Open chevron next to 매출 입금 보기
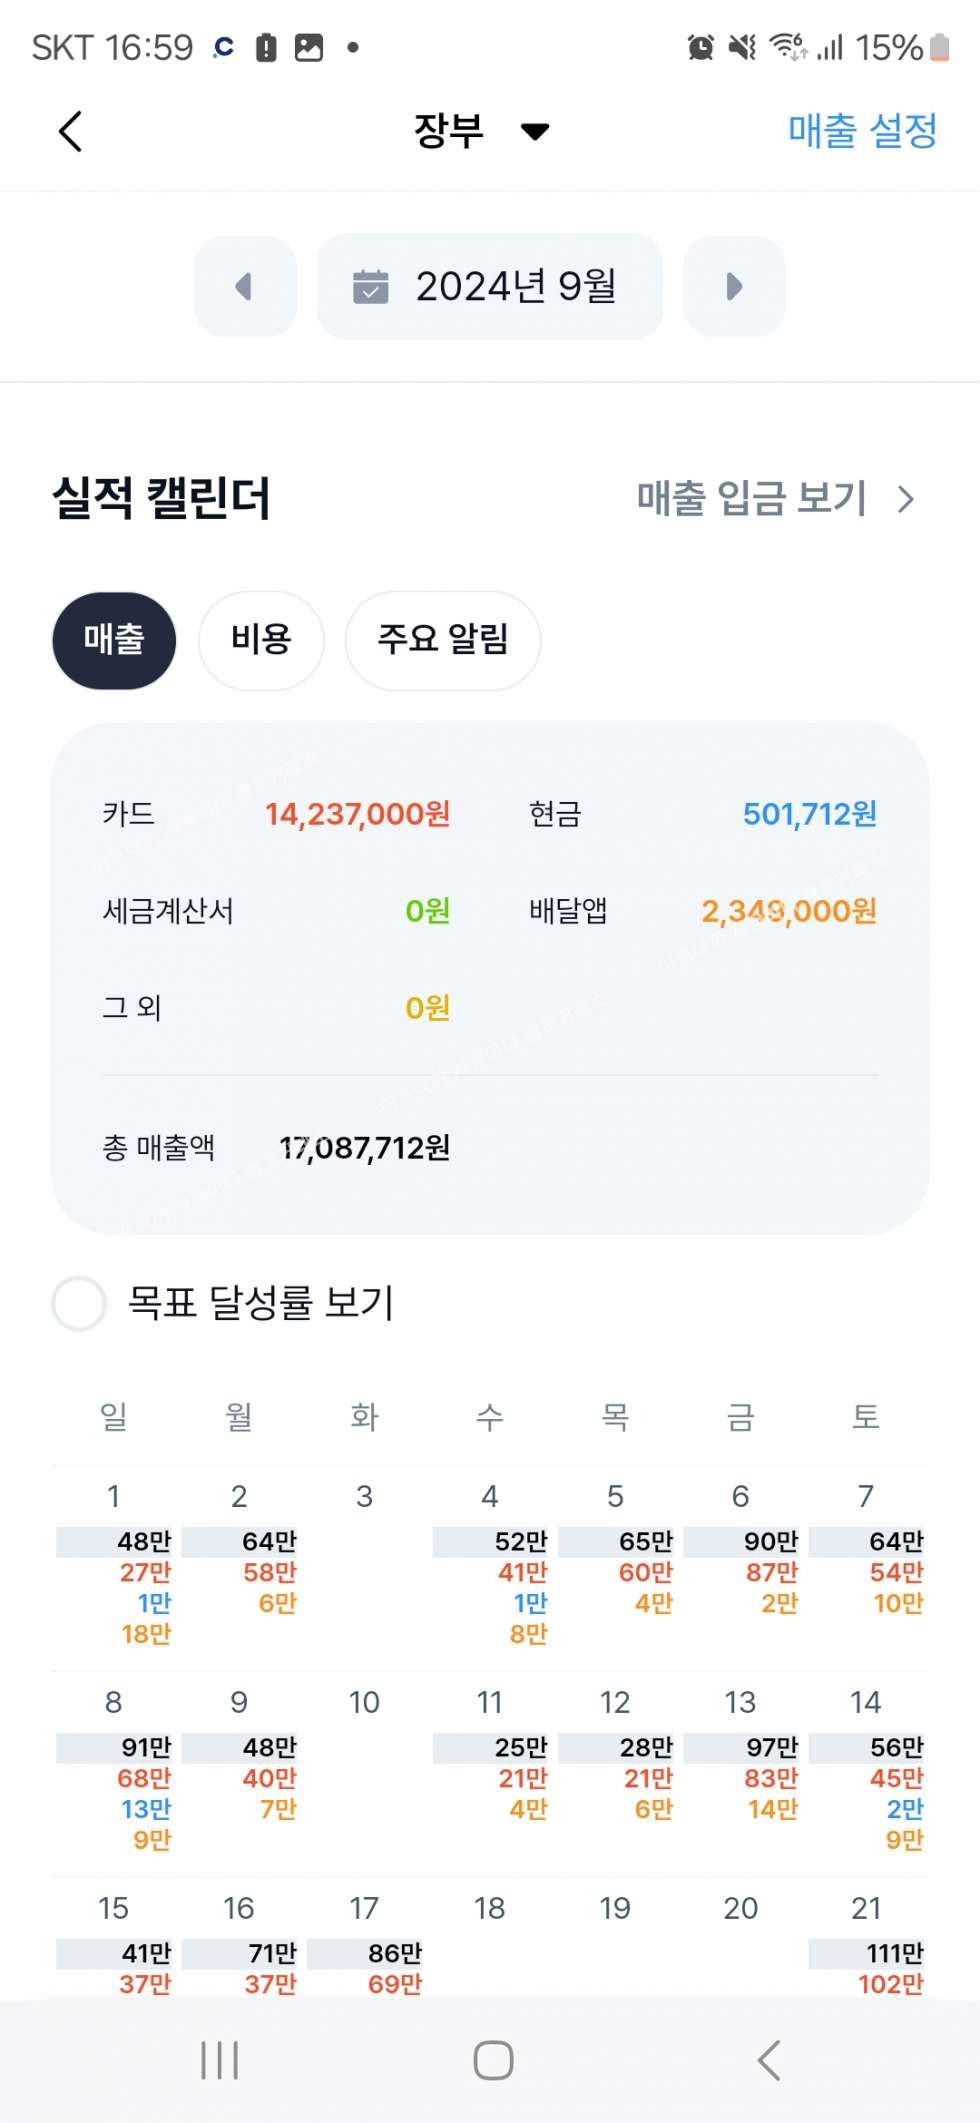The width and height of the screenshot is (980, 2123). pyautogui.click(x=906, y=499)
